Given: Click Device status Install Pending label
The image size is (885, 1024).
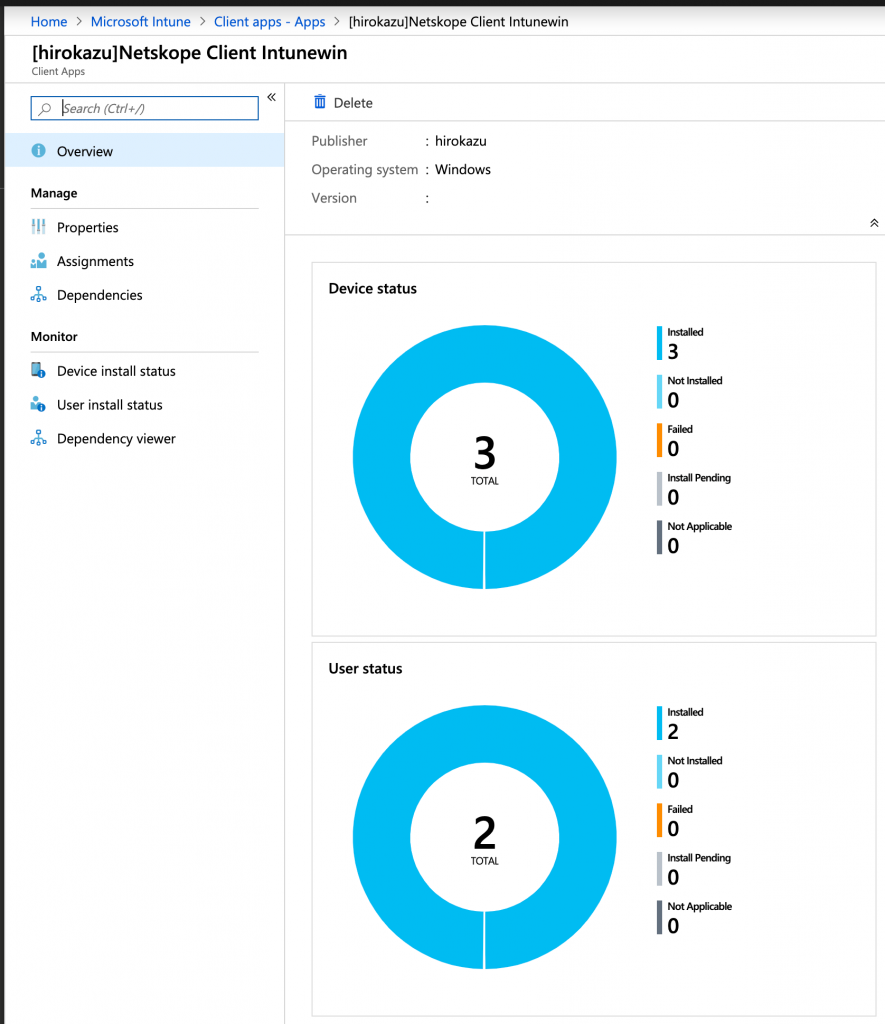Looking at the screenshot, I should pyautogui.click(x=699, y=478).
